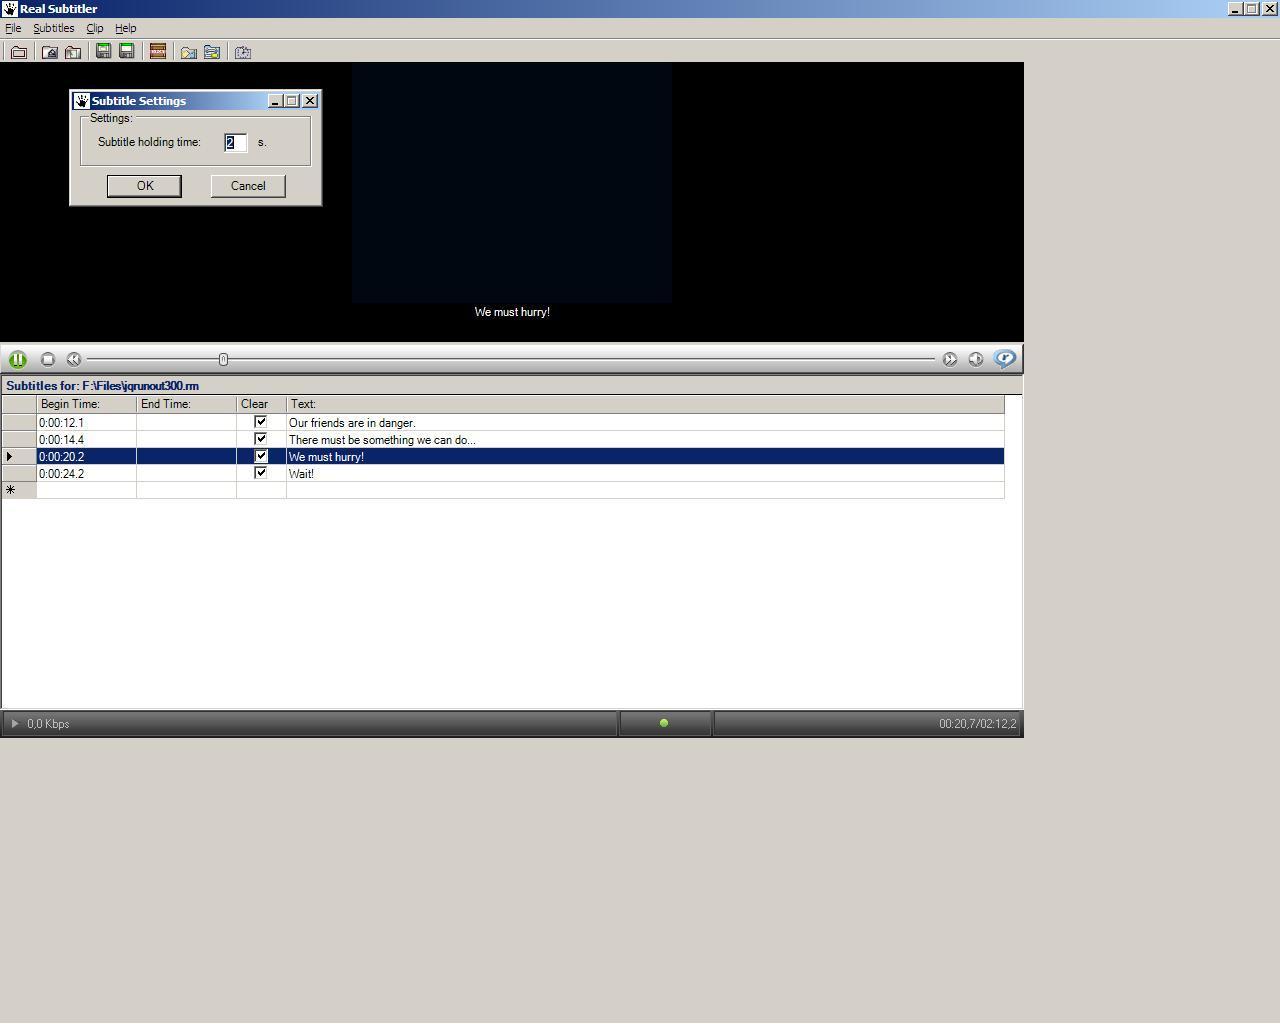The width and height of the screenshot is (1280, 1024).
Task: Stop the clip with the stop button
Action: tap(47, 359)
